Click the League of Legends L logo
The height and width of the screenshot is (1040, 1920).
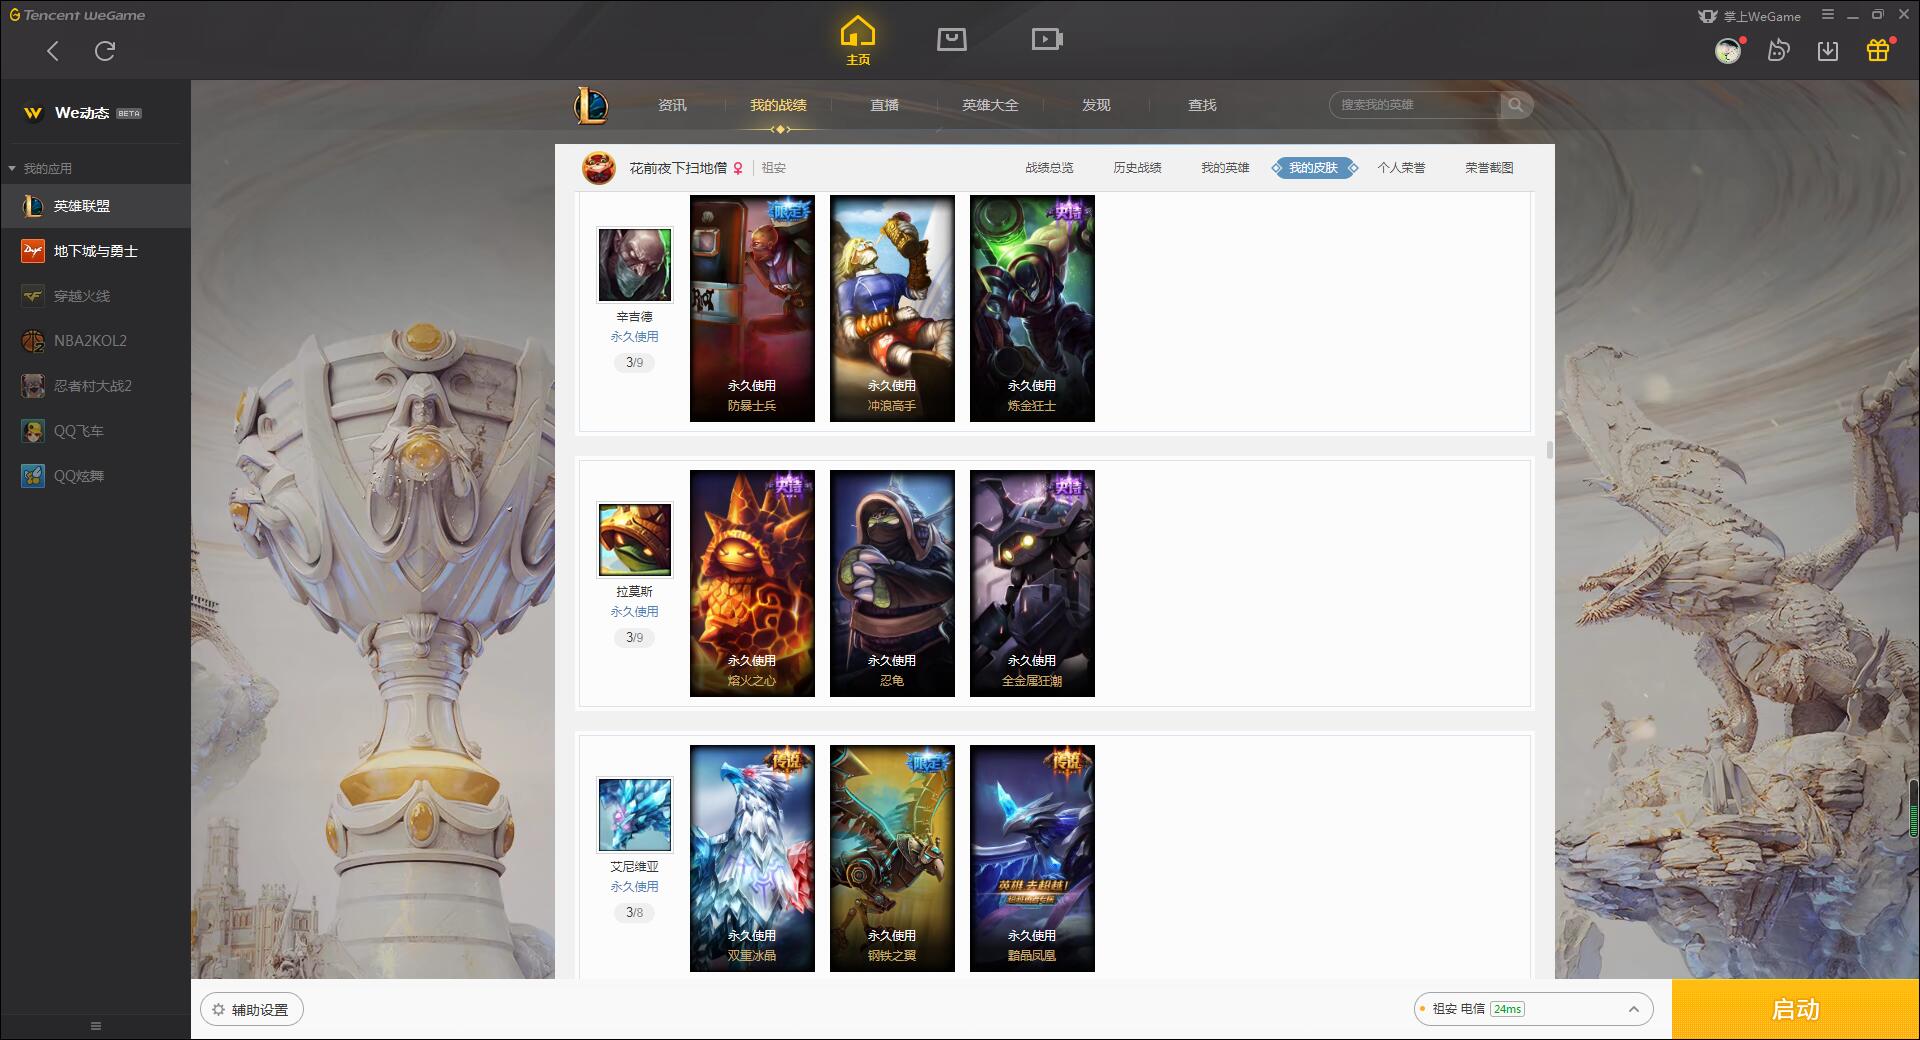591,105
